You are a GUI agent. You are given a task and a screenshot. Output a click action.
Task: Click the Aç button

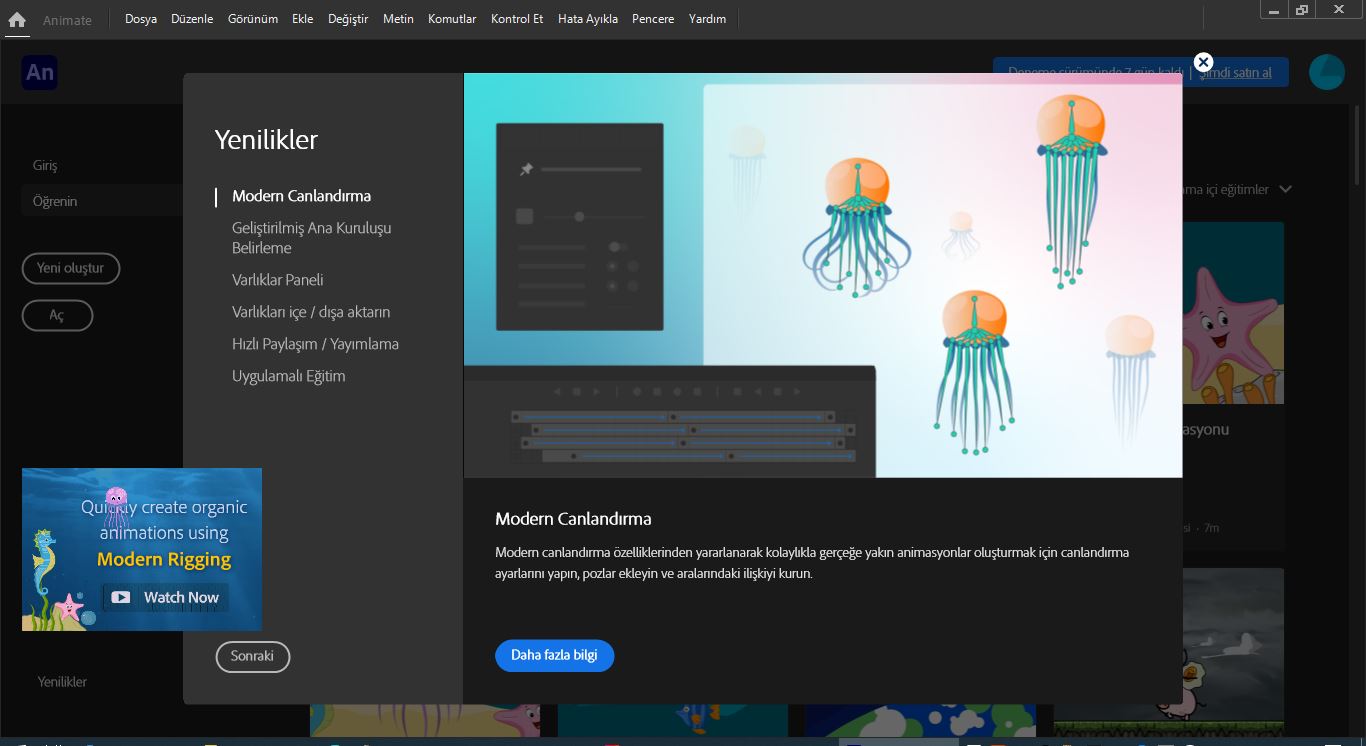57,315
